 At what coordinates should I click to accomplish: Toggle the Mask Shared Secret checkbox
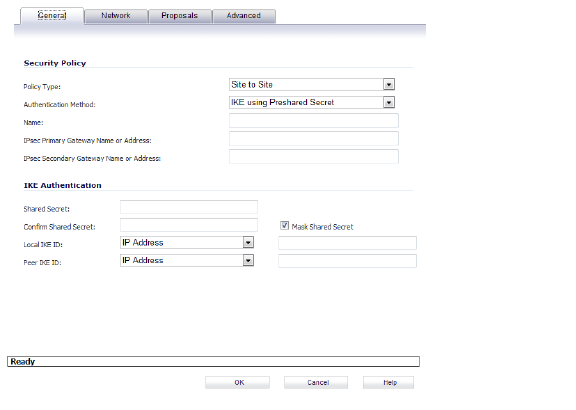[284, 226]
